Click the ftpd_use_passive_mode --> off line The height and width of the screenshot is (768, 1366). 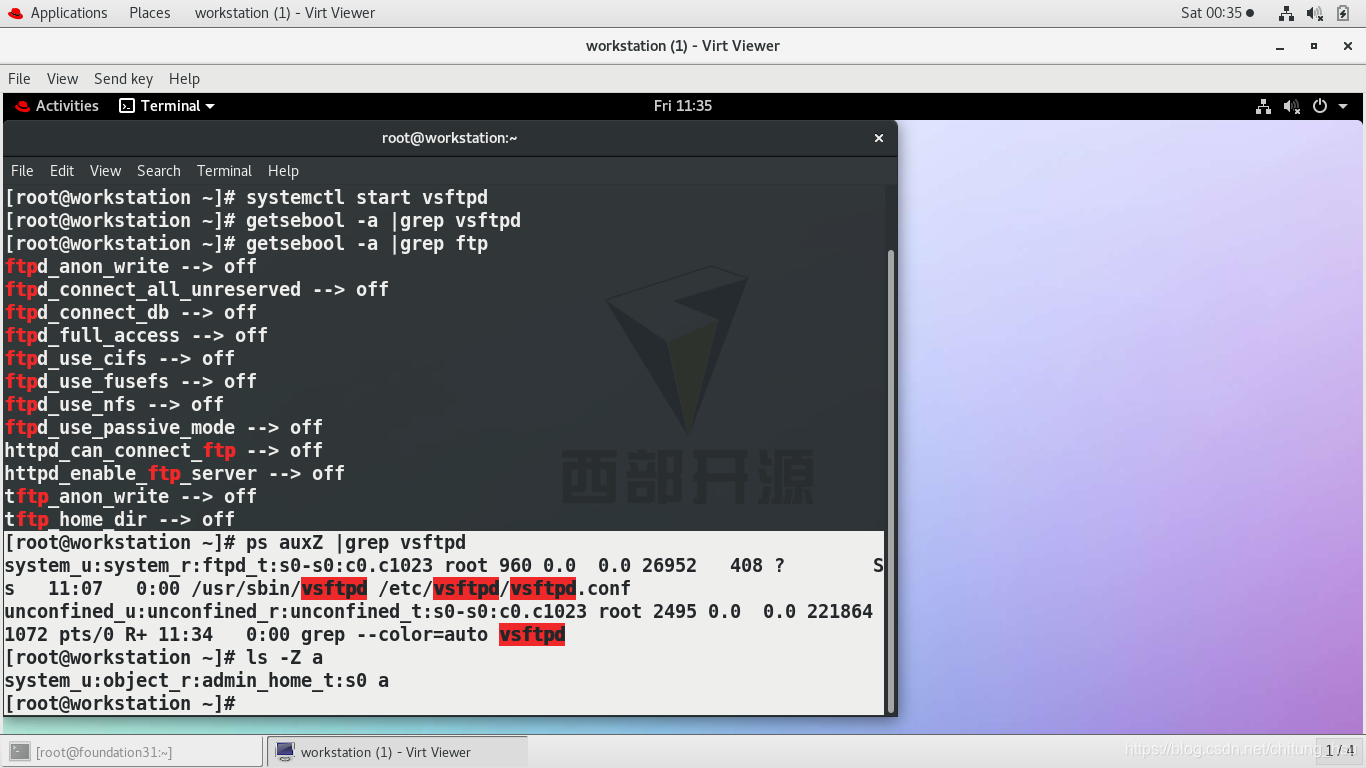tap(164, 427)
